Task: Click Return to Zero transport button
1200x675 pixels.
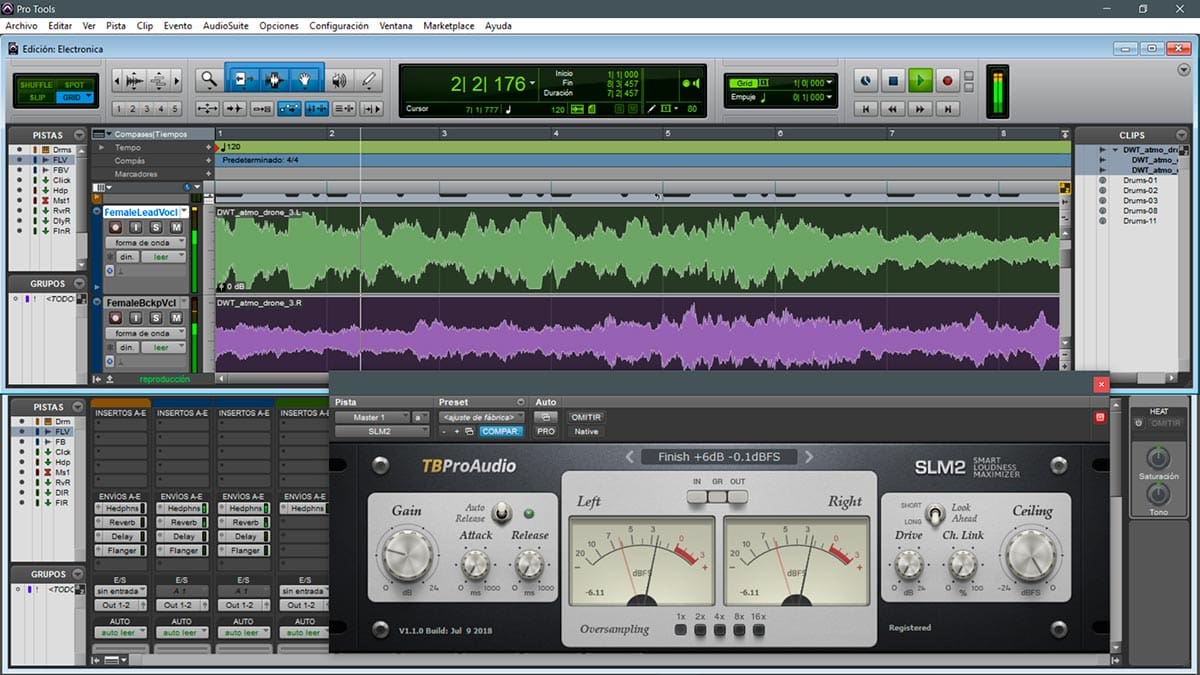Action: pos(866,108)
